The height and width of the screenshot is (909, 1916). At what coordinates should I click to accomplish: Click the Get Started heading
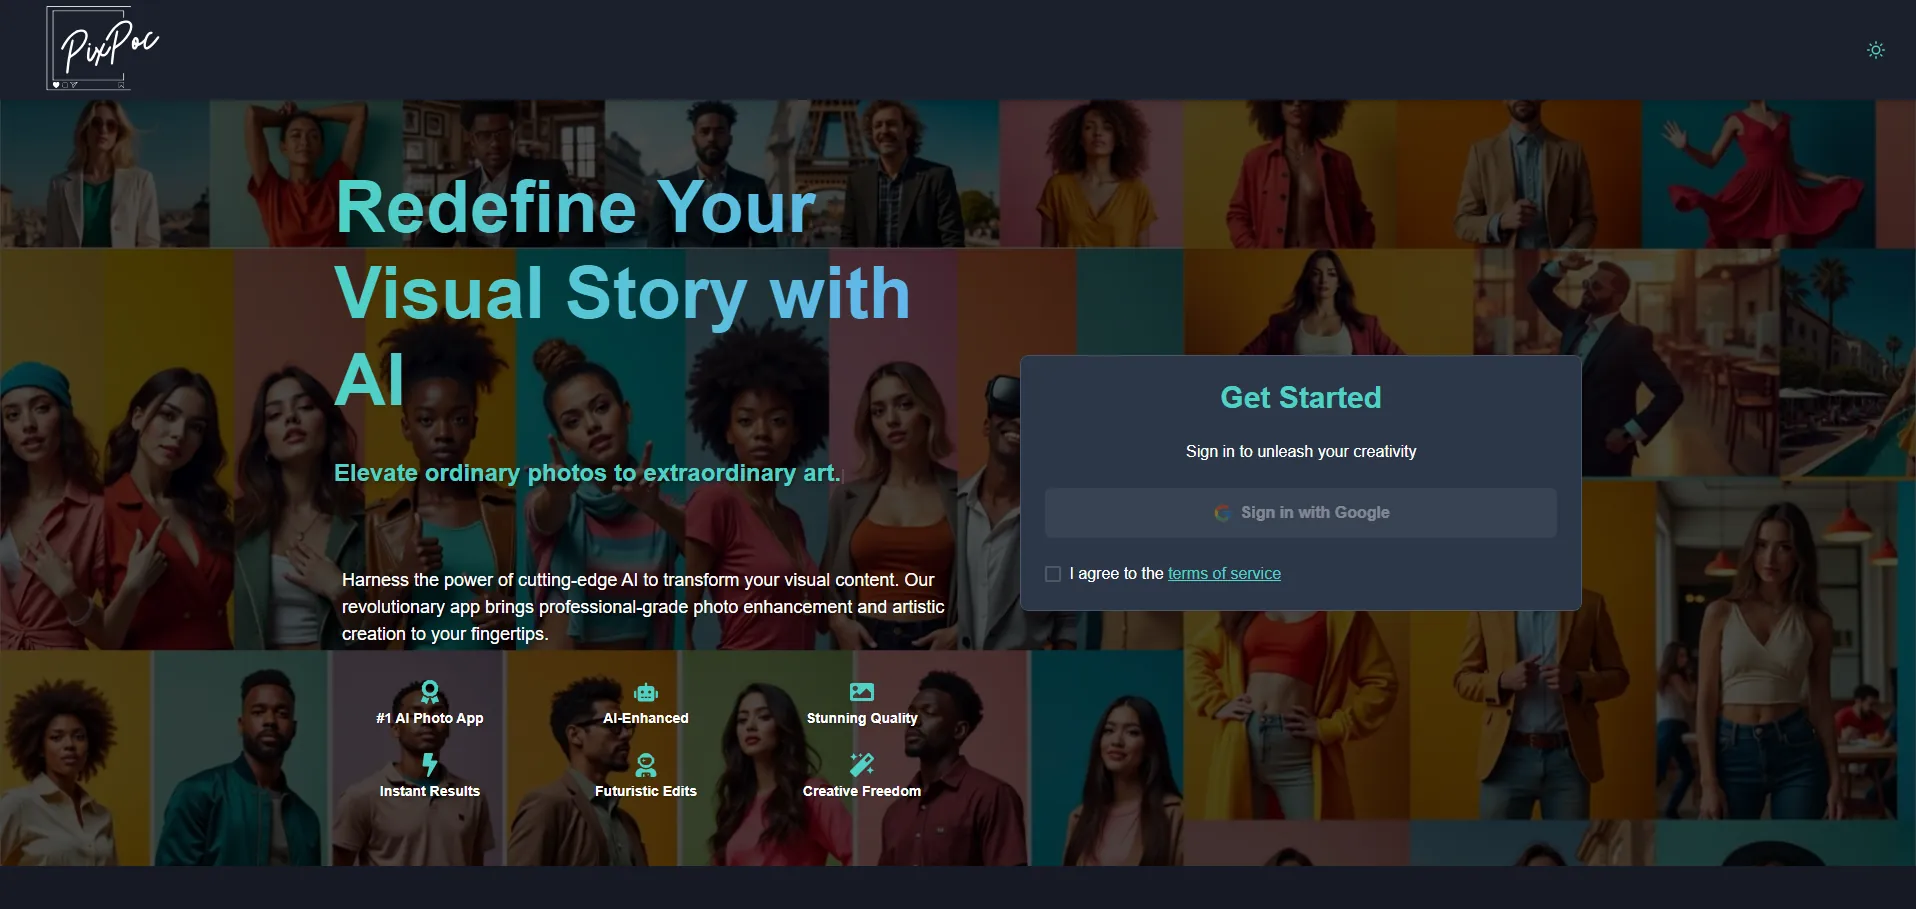click(1301, 398)
